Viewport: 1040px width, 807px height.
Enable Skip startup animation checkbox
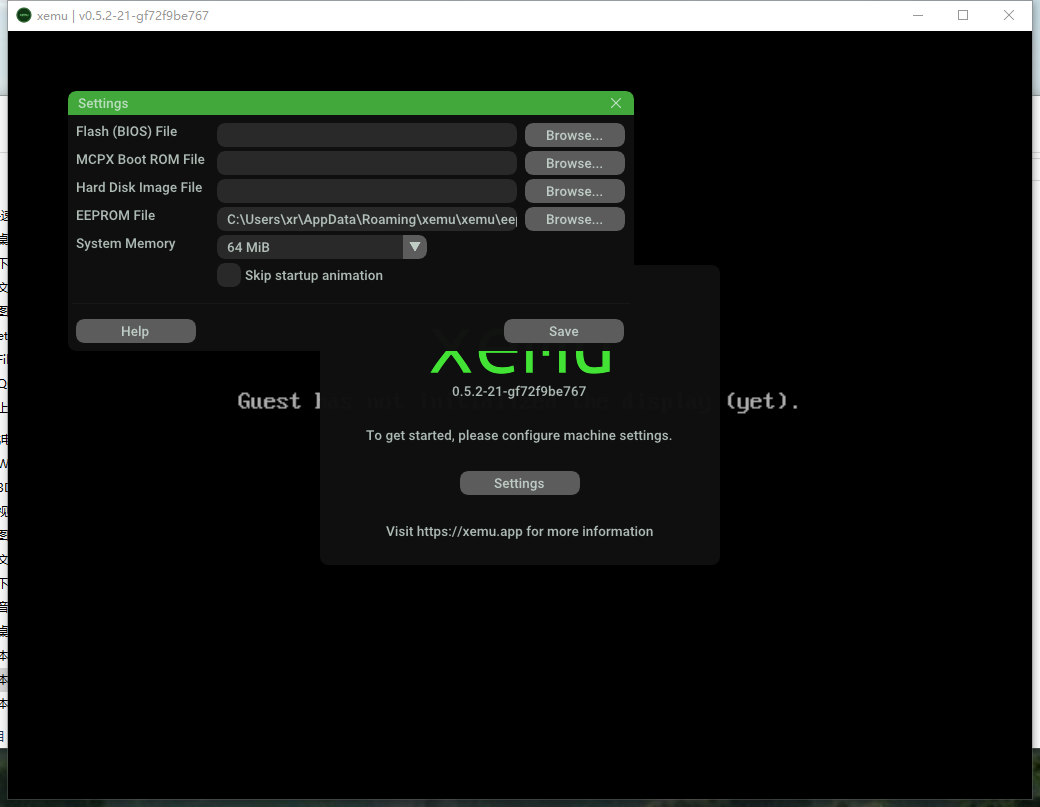click(229, 275)
